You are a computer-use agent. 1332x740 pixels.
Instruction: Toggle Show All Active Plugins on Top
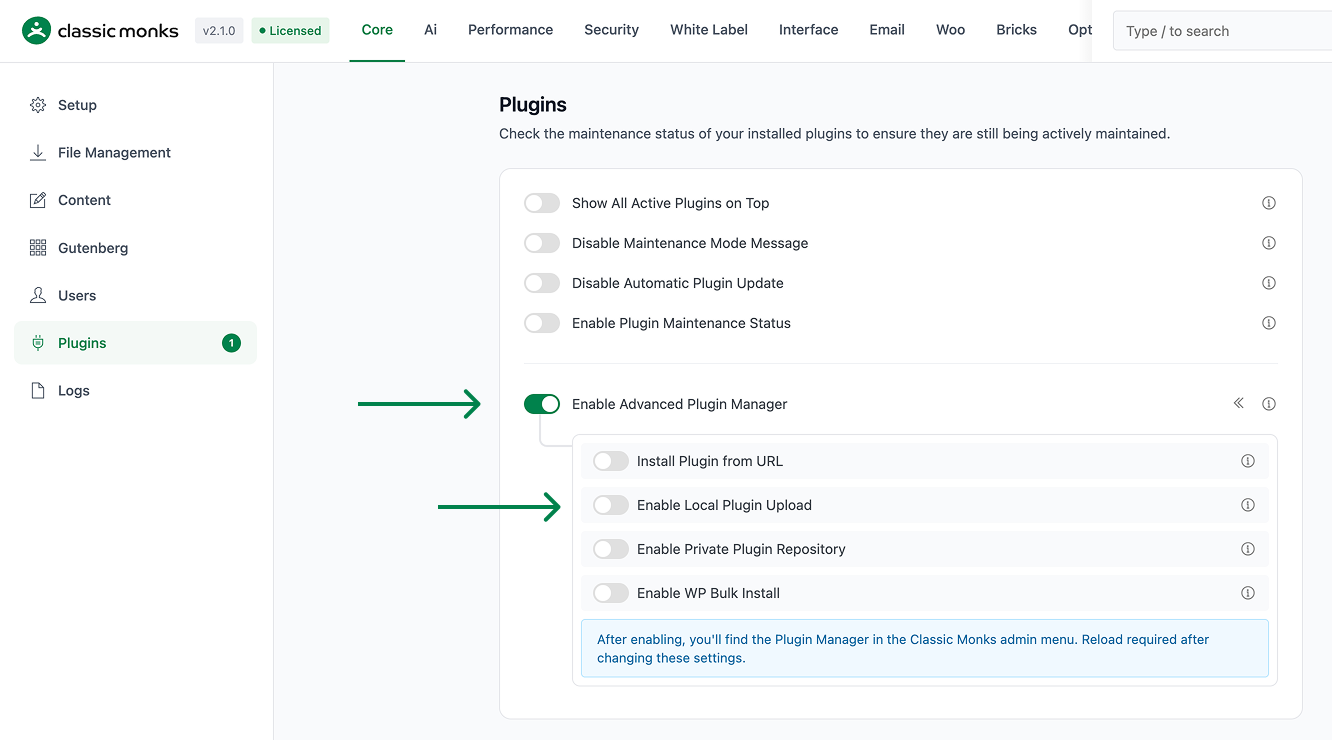(x=542, y=203)
